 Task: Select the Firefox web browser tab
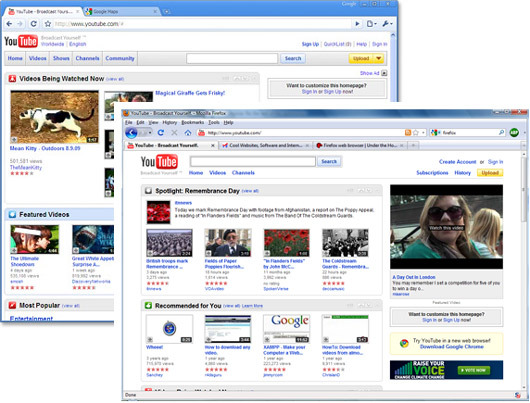point(359,145)
